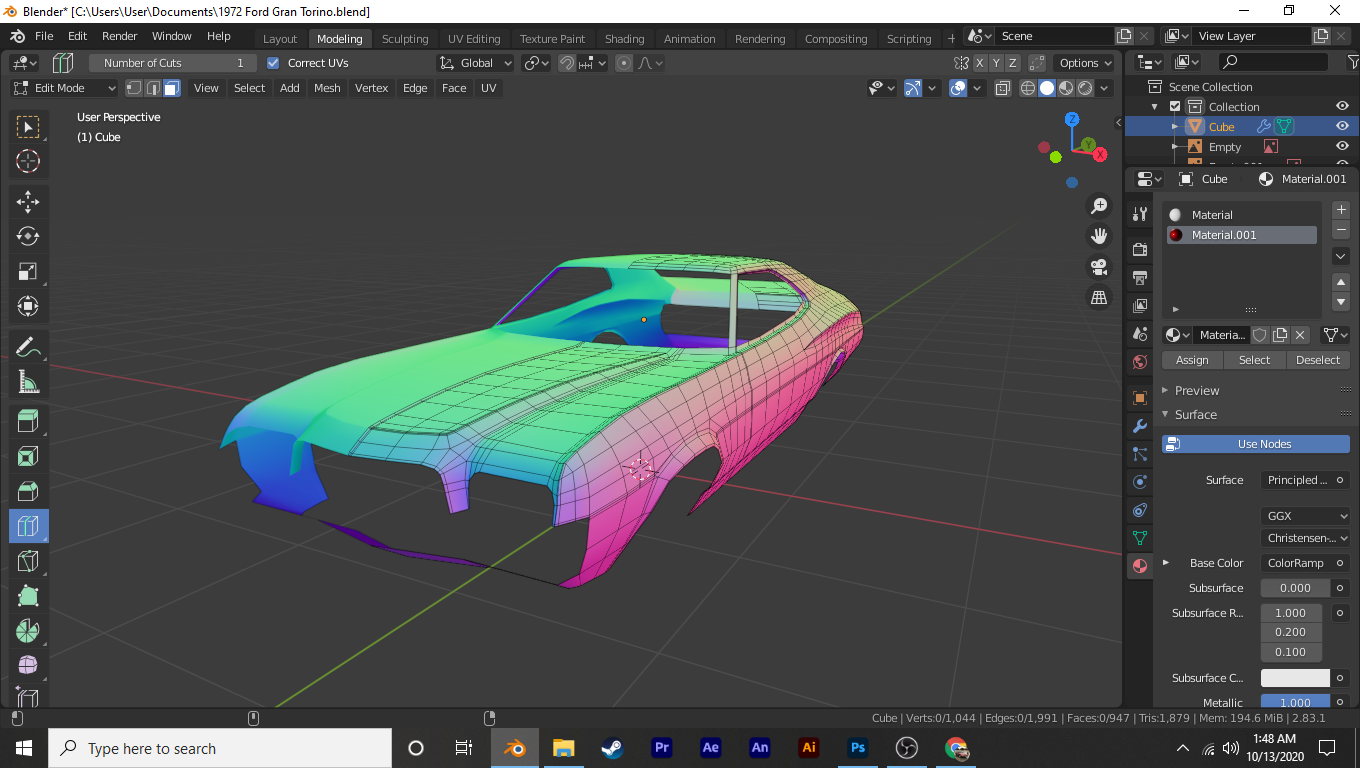
Task: Open the Render menu
Action: click(120, 36)
